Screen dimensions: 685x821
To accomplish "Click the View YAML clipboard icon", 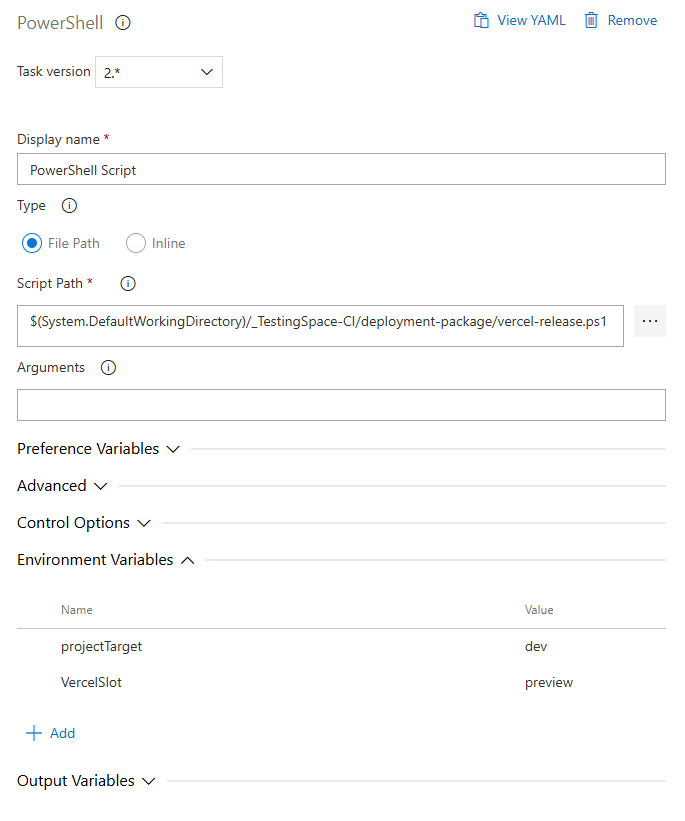I will click(x=482, y=20).
